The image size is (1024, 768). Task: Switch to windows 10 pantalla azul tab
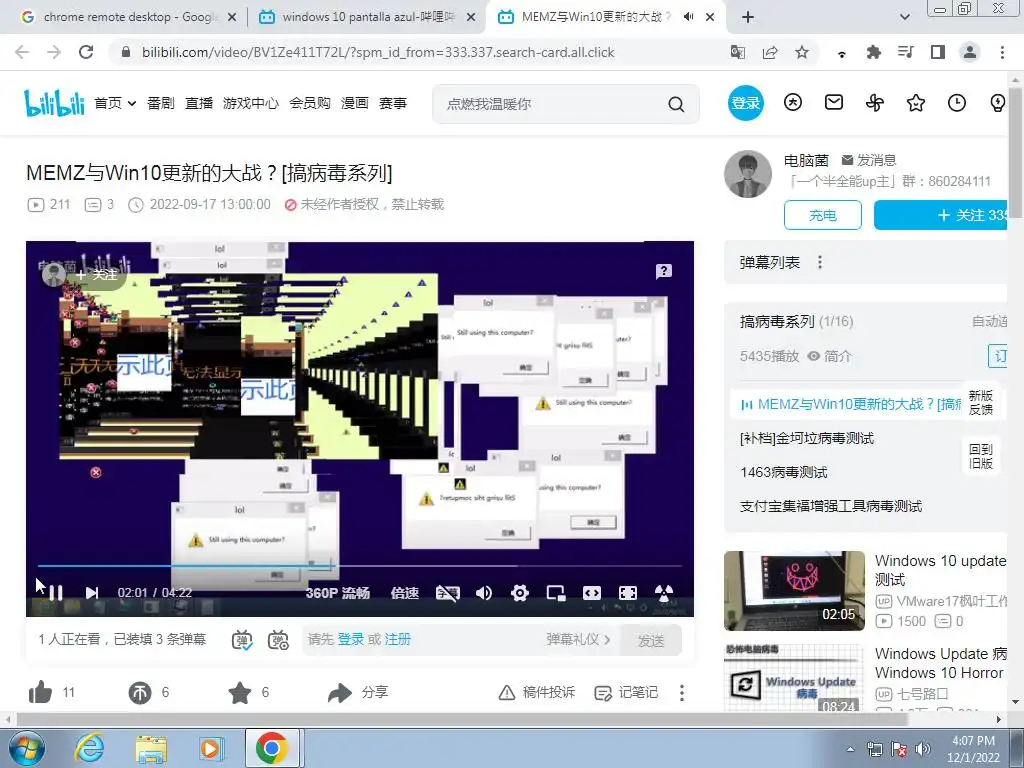pyautogui.click(x=367, y=17)
